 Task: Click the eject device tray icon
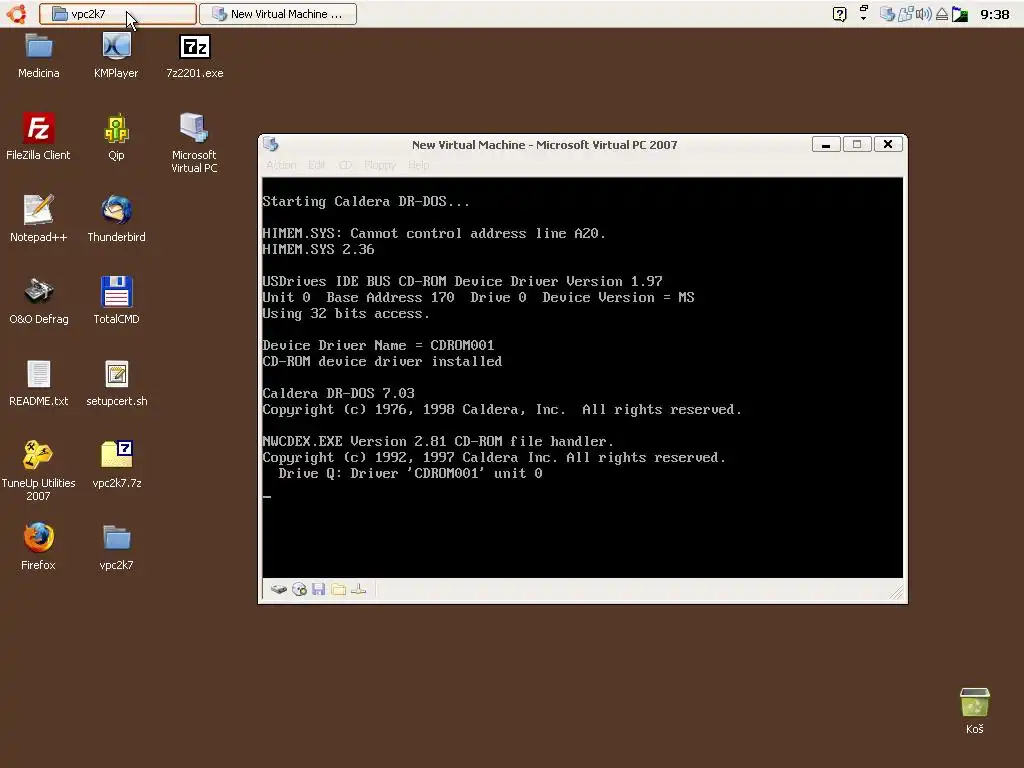(942, 14)
